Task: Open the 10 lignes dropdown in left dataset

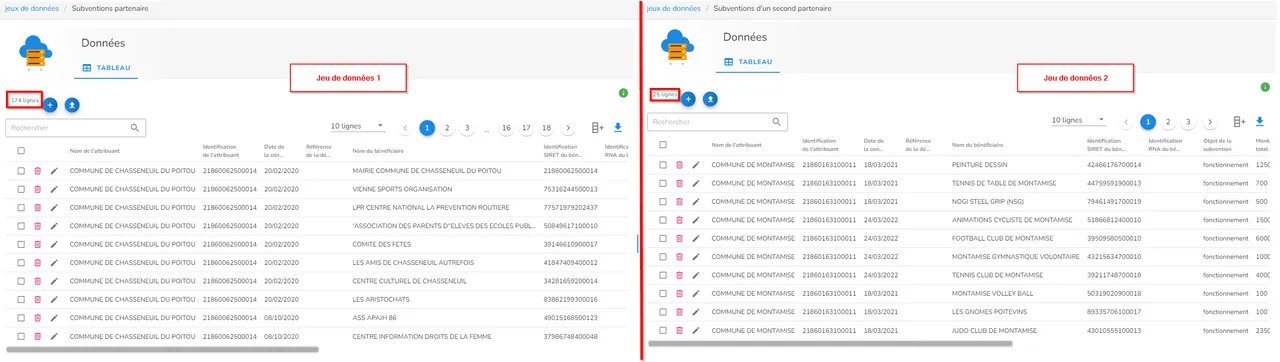Action: [358, 126]
